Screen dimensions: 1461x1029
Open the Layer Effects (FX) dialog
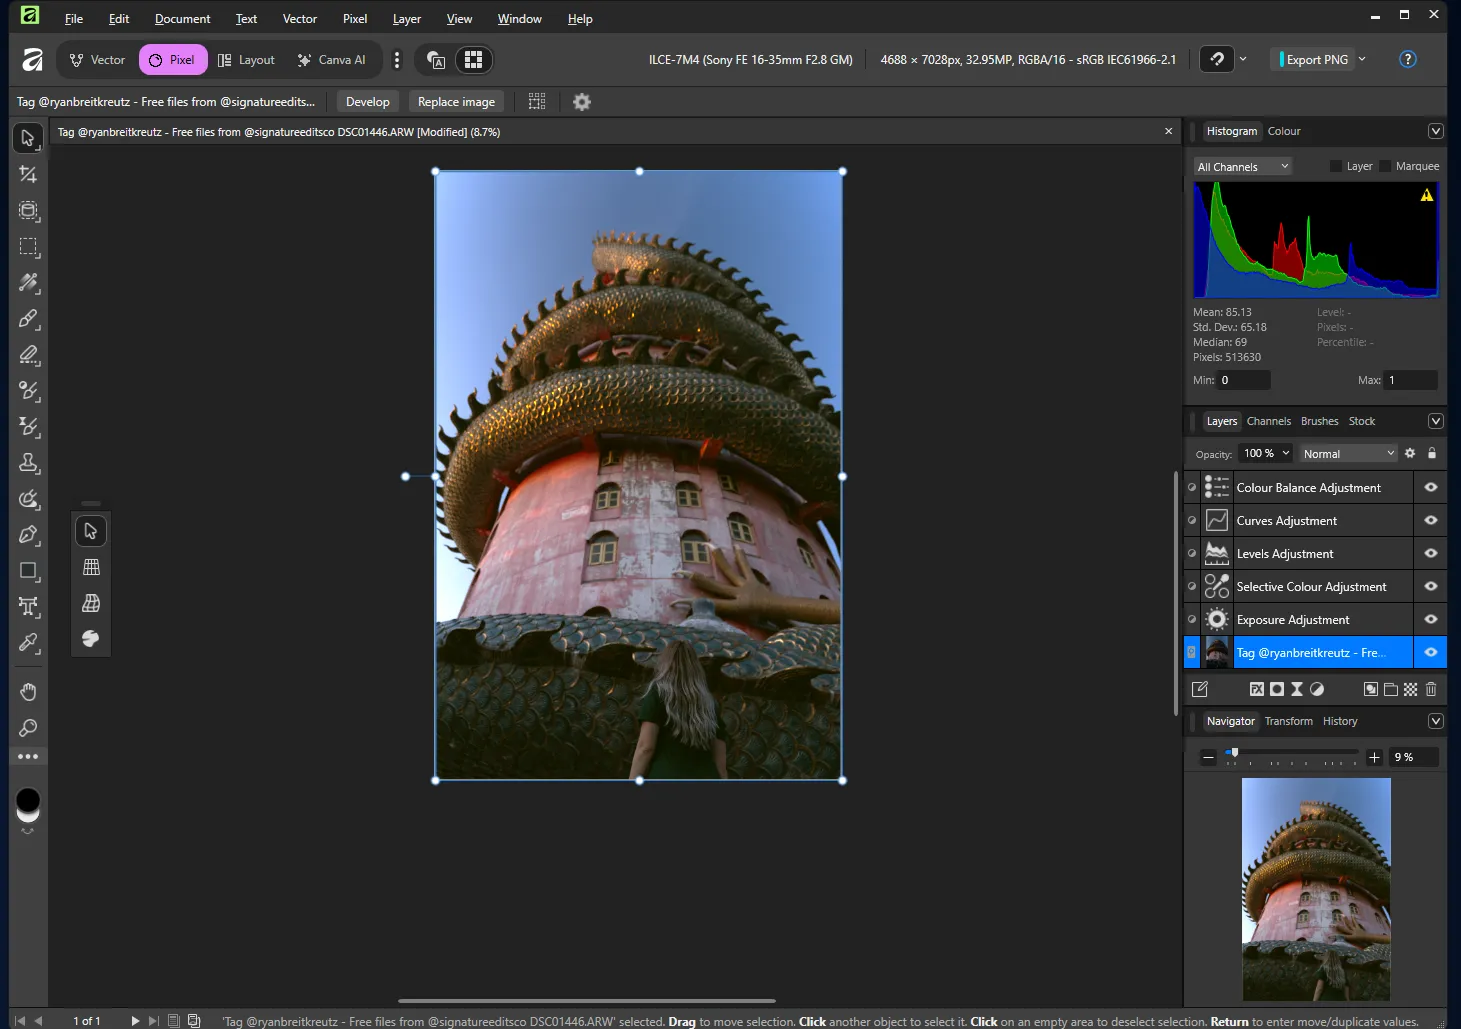coord(1257,689)
